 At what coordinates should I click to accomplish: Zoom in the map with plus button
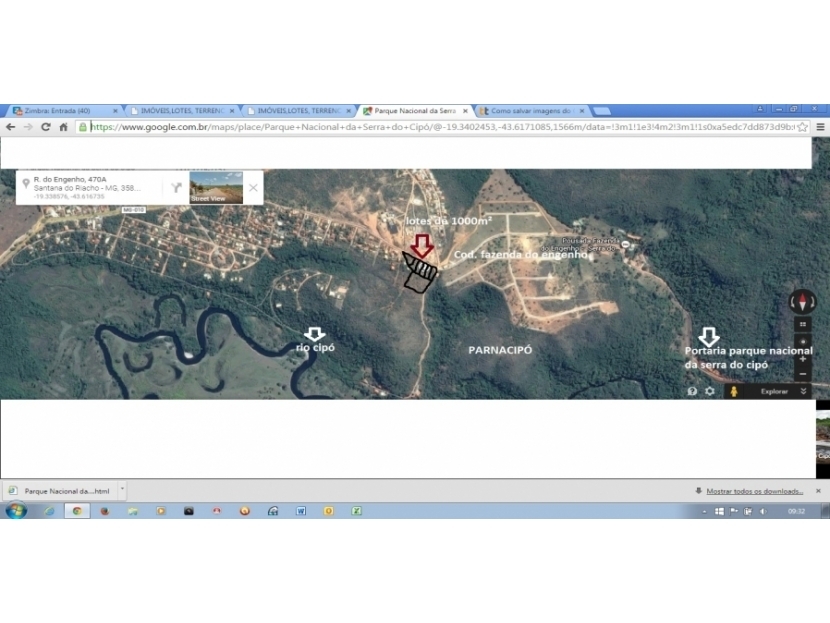click(x=802, y=358)
